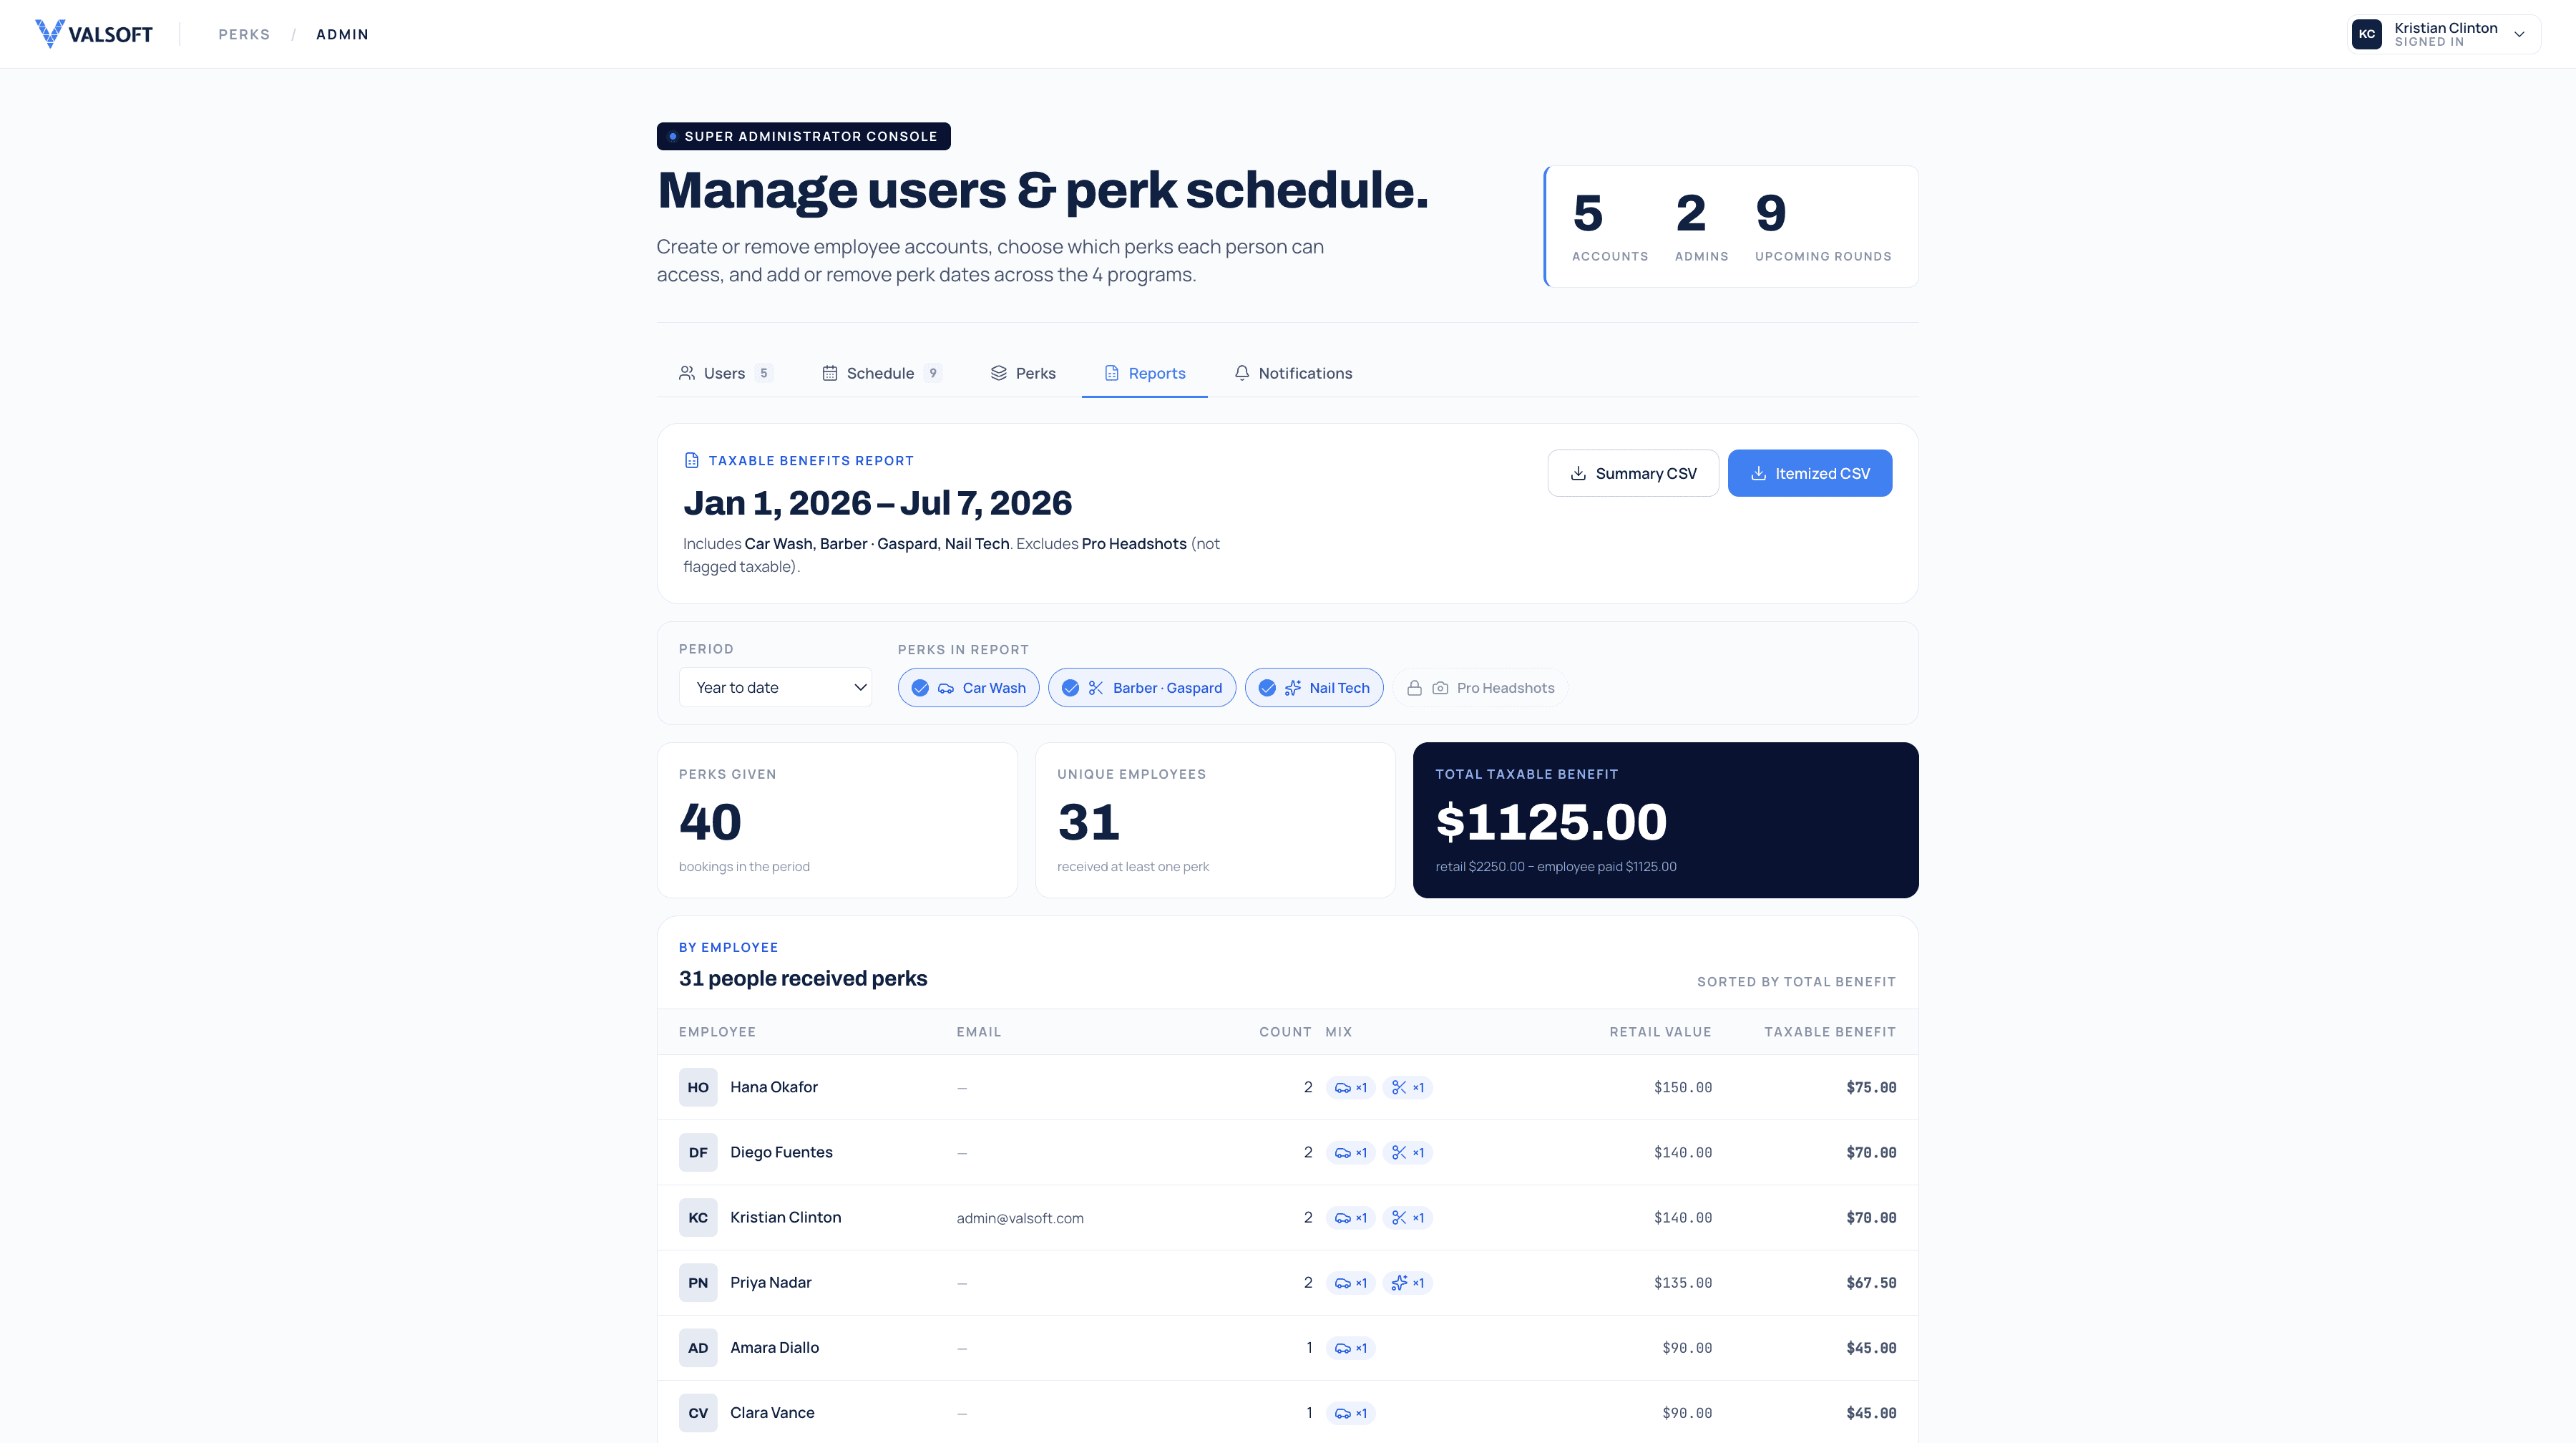Download the Itemized CSV
The image size is (2576, 1443).
pos(1810,473)
